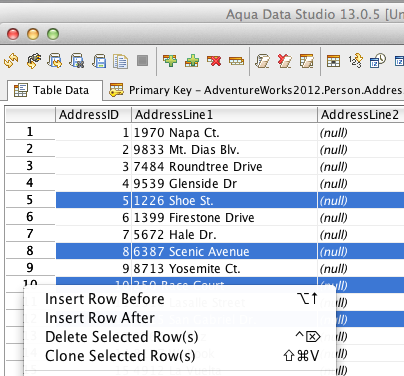This screenshot has width=404, height=376.
Task: Click the cell '1399 Firestone Drive'
Action: [x=224, y=218]
